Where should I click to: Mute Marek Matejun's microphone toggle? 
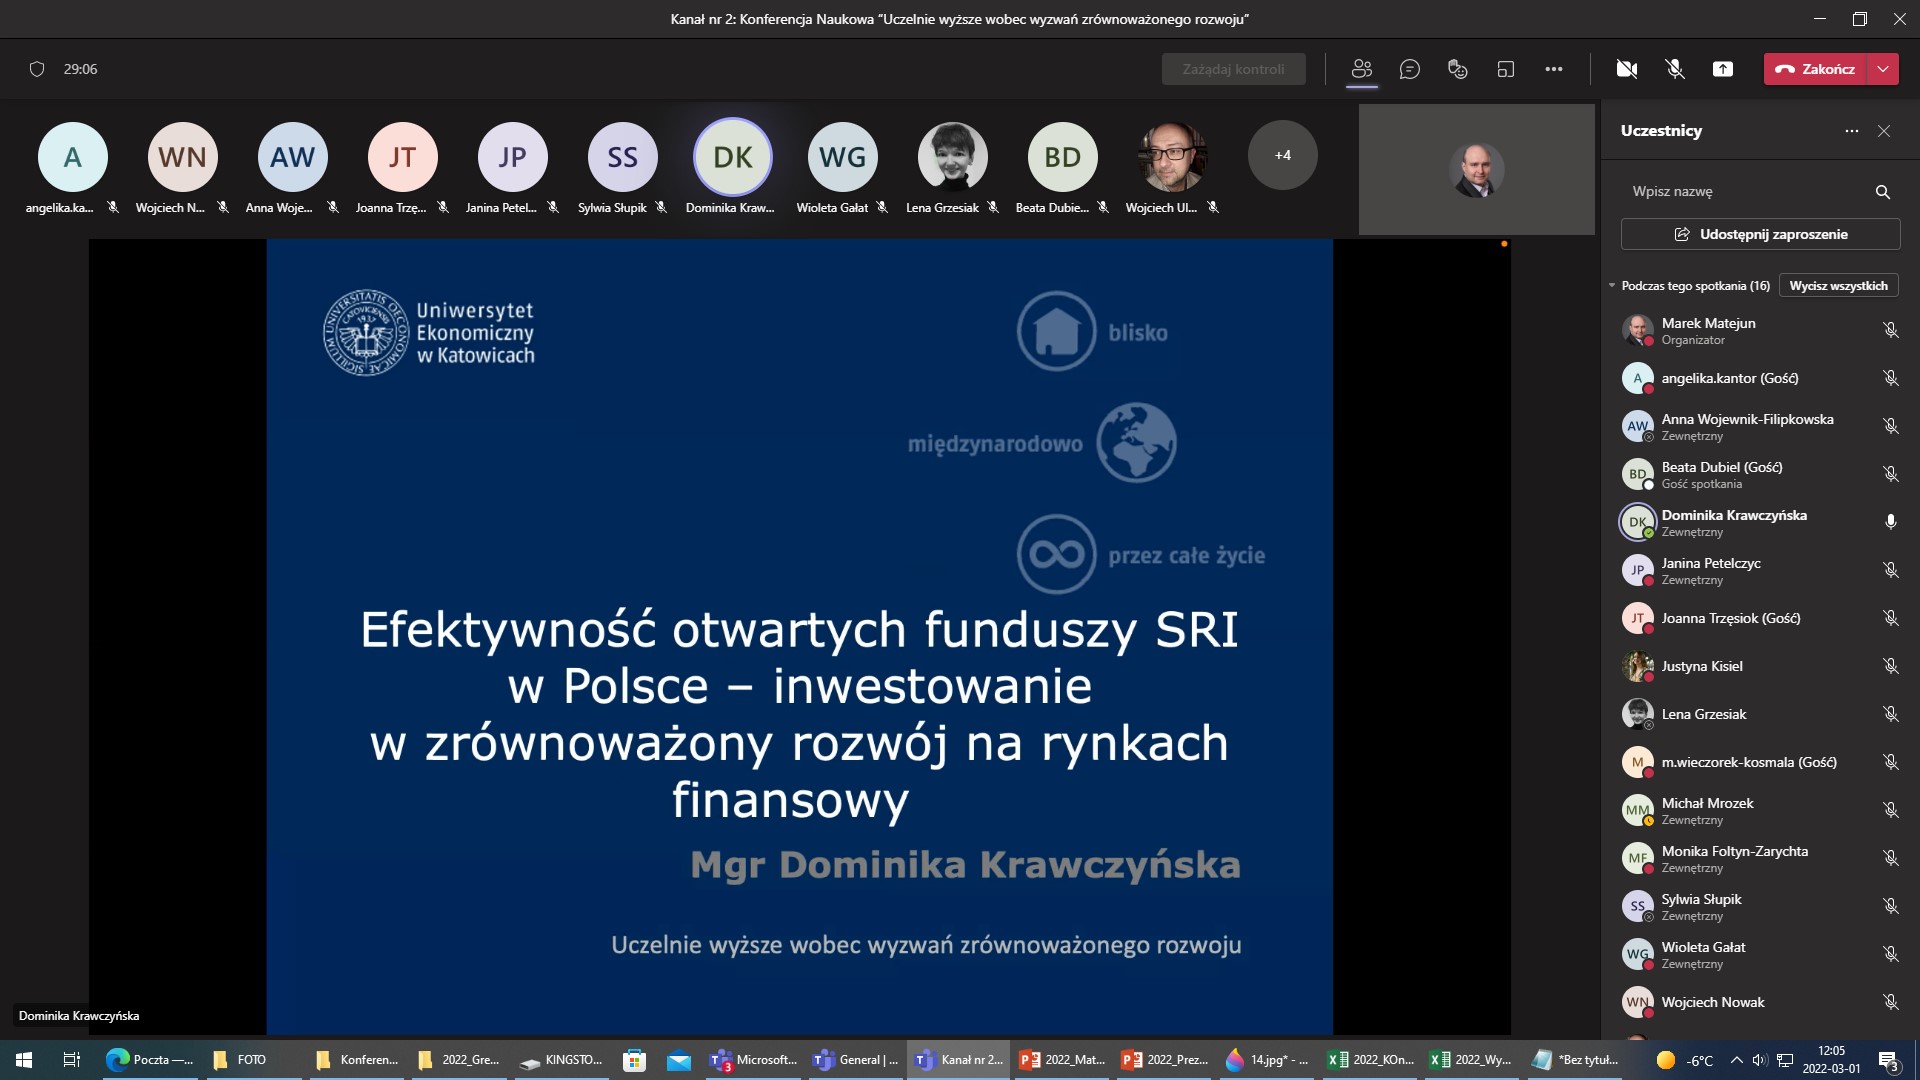coord(1891,329)
